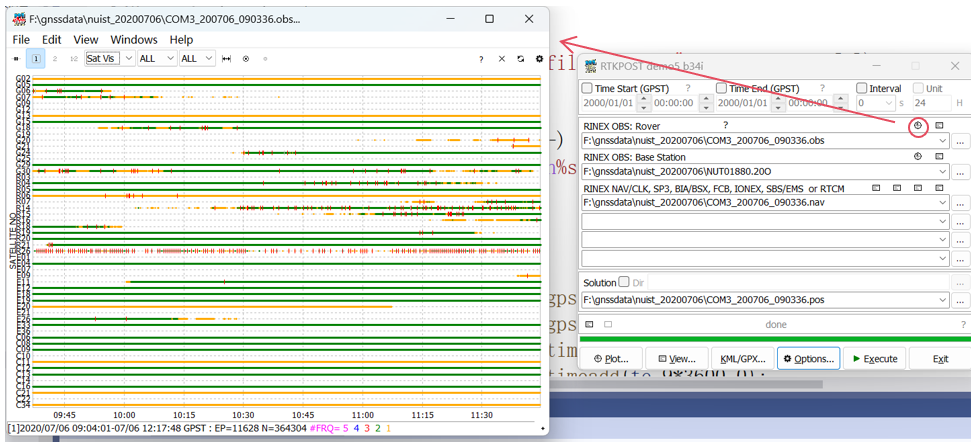The height and width of the screenshot is (442, 971).
Task: Click the question mark icon in RTKPLOT toolbar
Action: coord(481,59)
